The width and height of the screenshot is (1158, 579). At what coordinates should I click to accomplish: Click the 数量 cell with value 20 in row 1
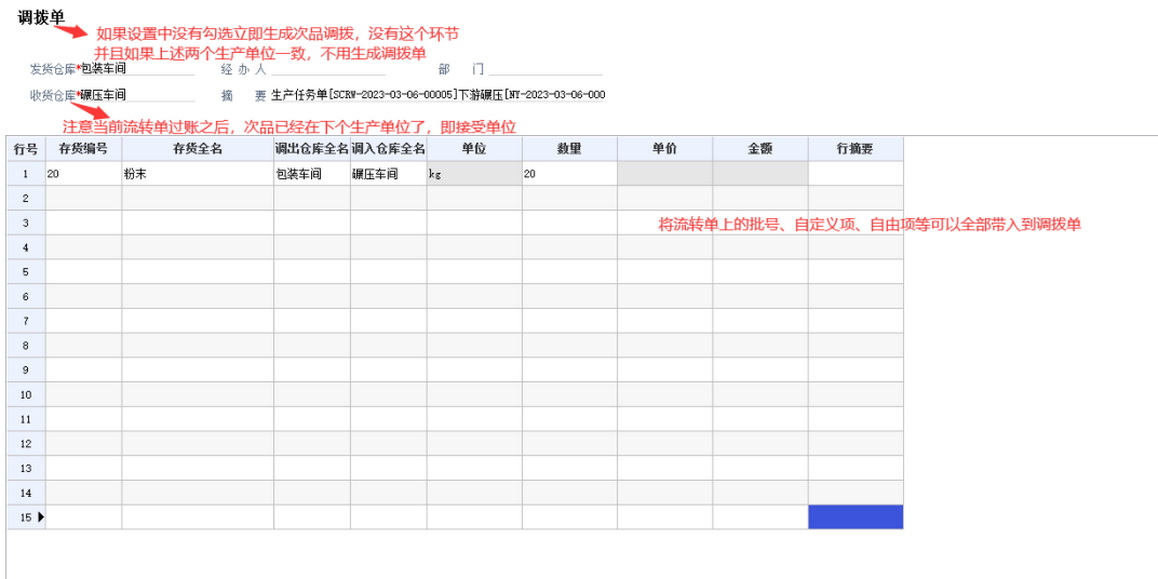pos(569,174)
